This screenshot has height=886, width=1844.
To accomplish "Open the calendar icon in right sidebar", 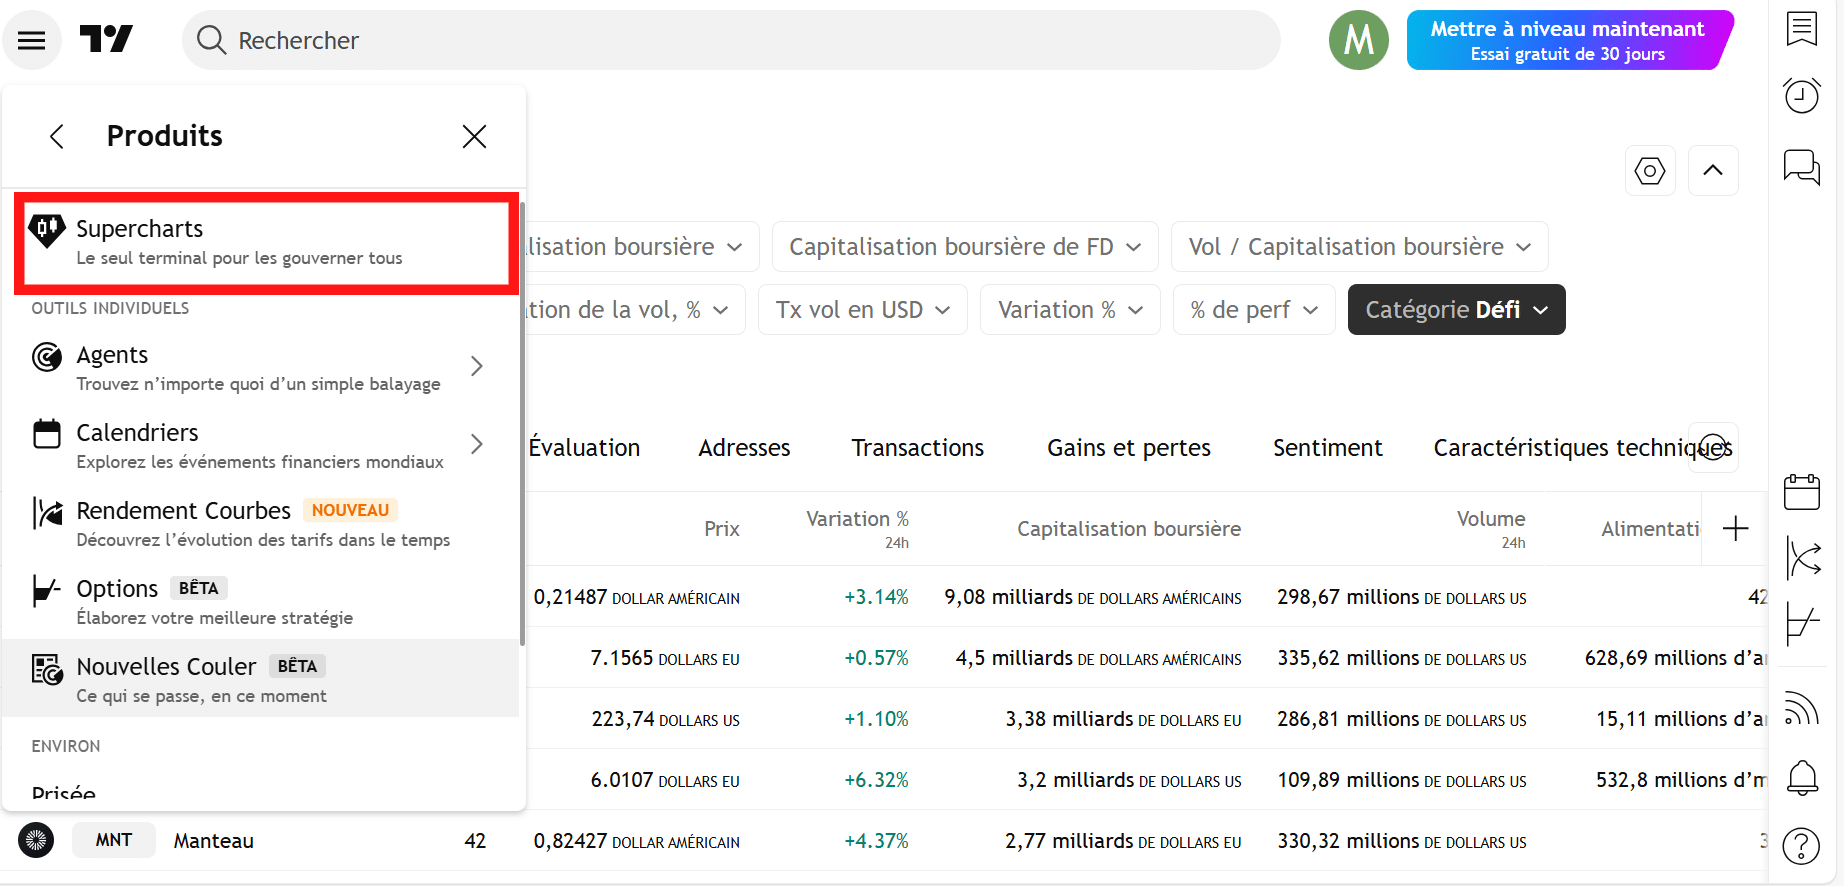I will (1801, 492).
